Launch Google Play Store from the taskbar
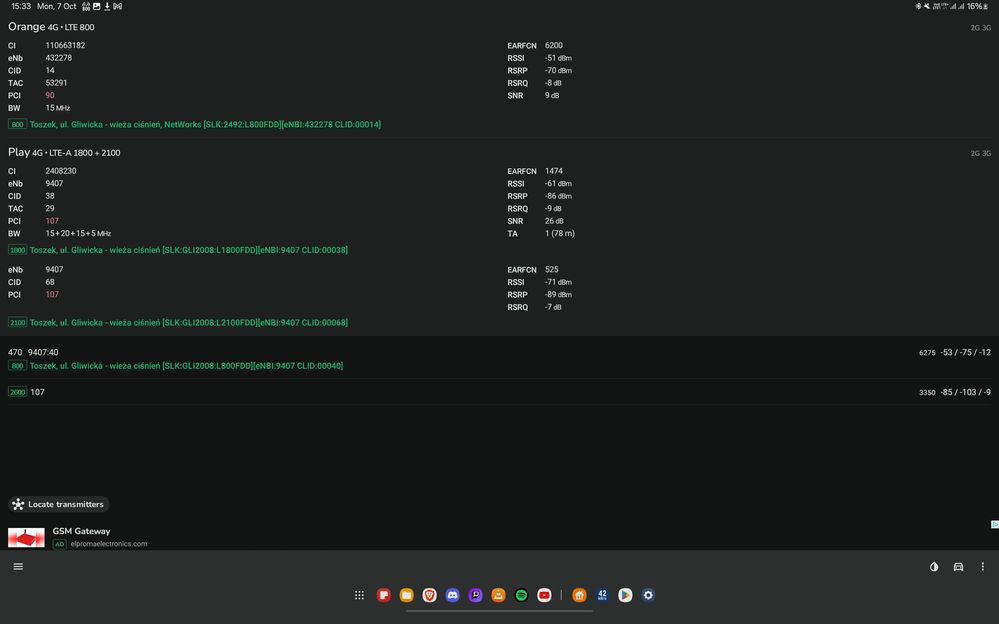The image size is (999, 624). coord(625,595)
